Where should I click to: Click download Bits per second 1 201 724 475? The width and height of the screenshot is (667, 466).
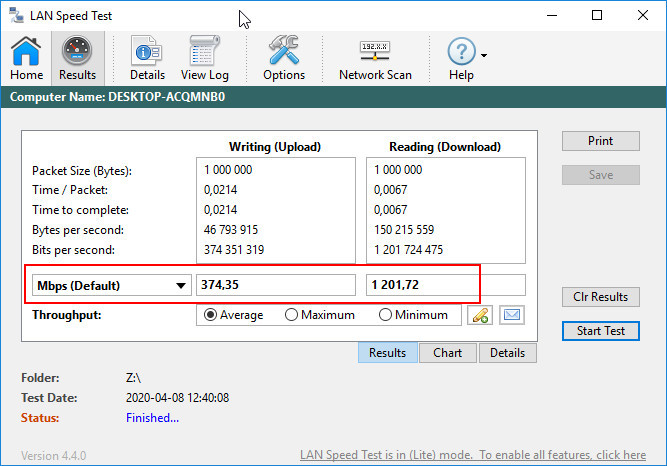[408, 250]
